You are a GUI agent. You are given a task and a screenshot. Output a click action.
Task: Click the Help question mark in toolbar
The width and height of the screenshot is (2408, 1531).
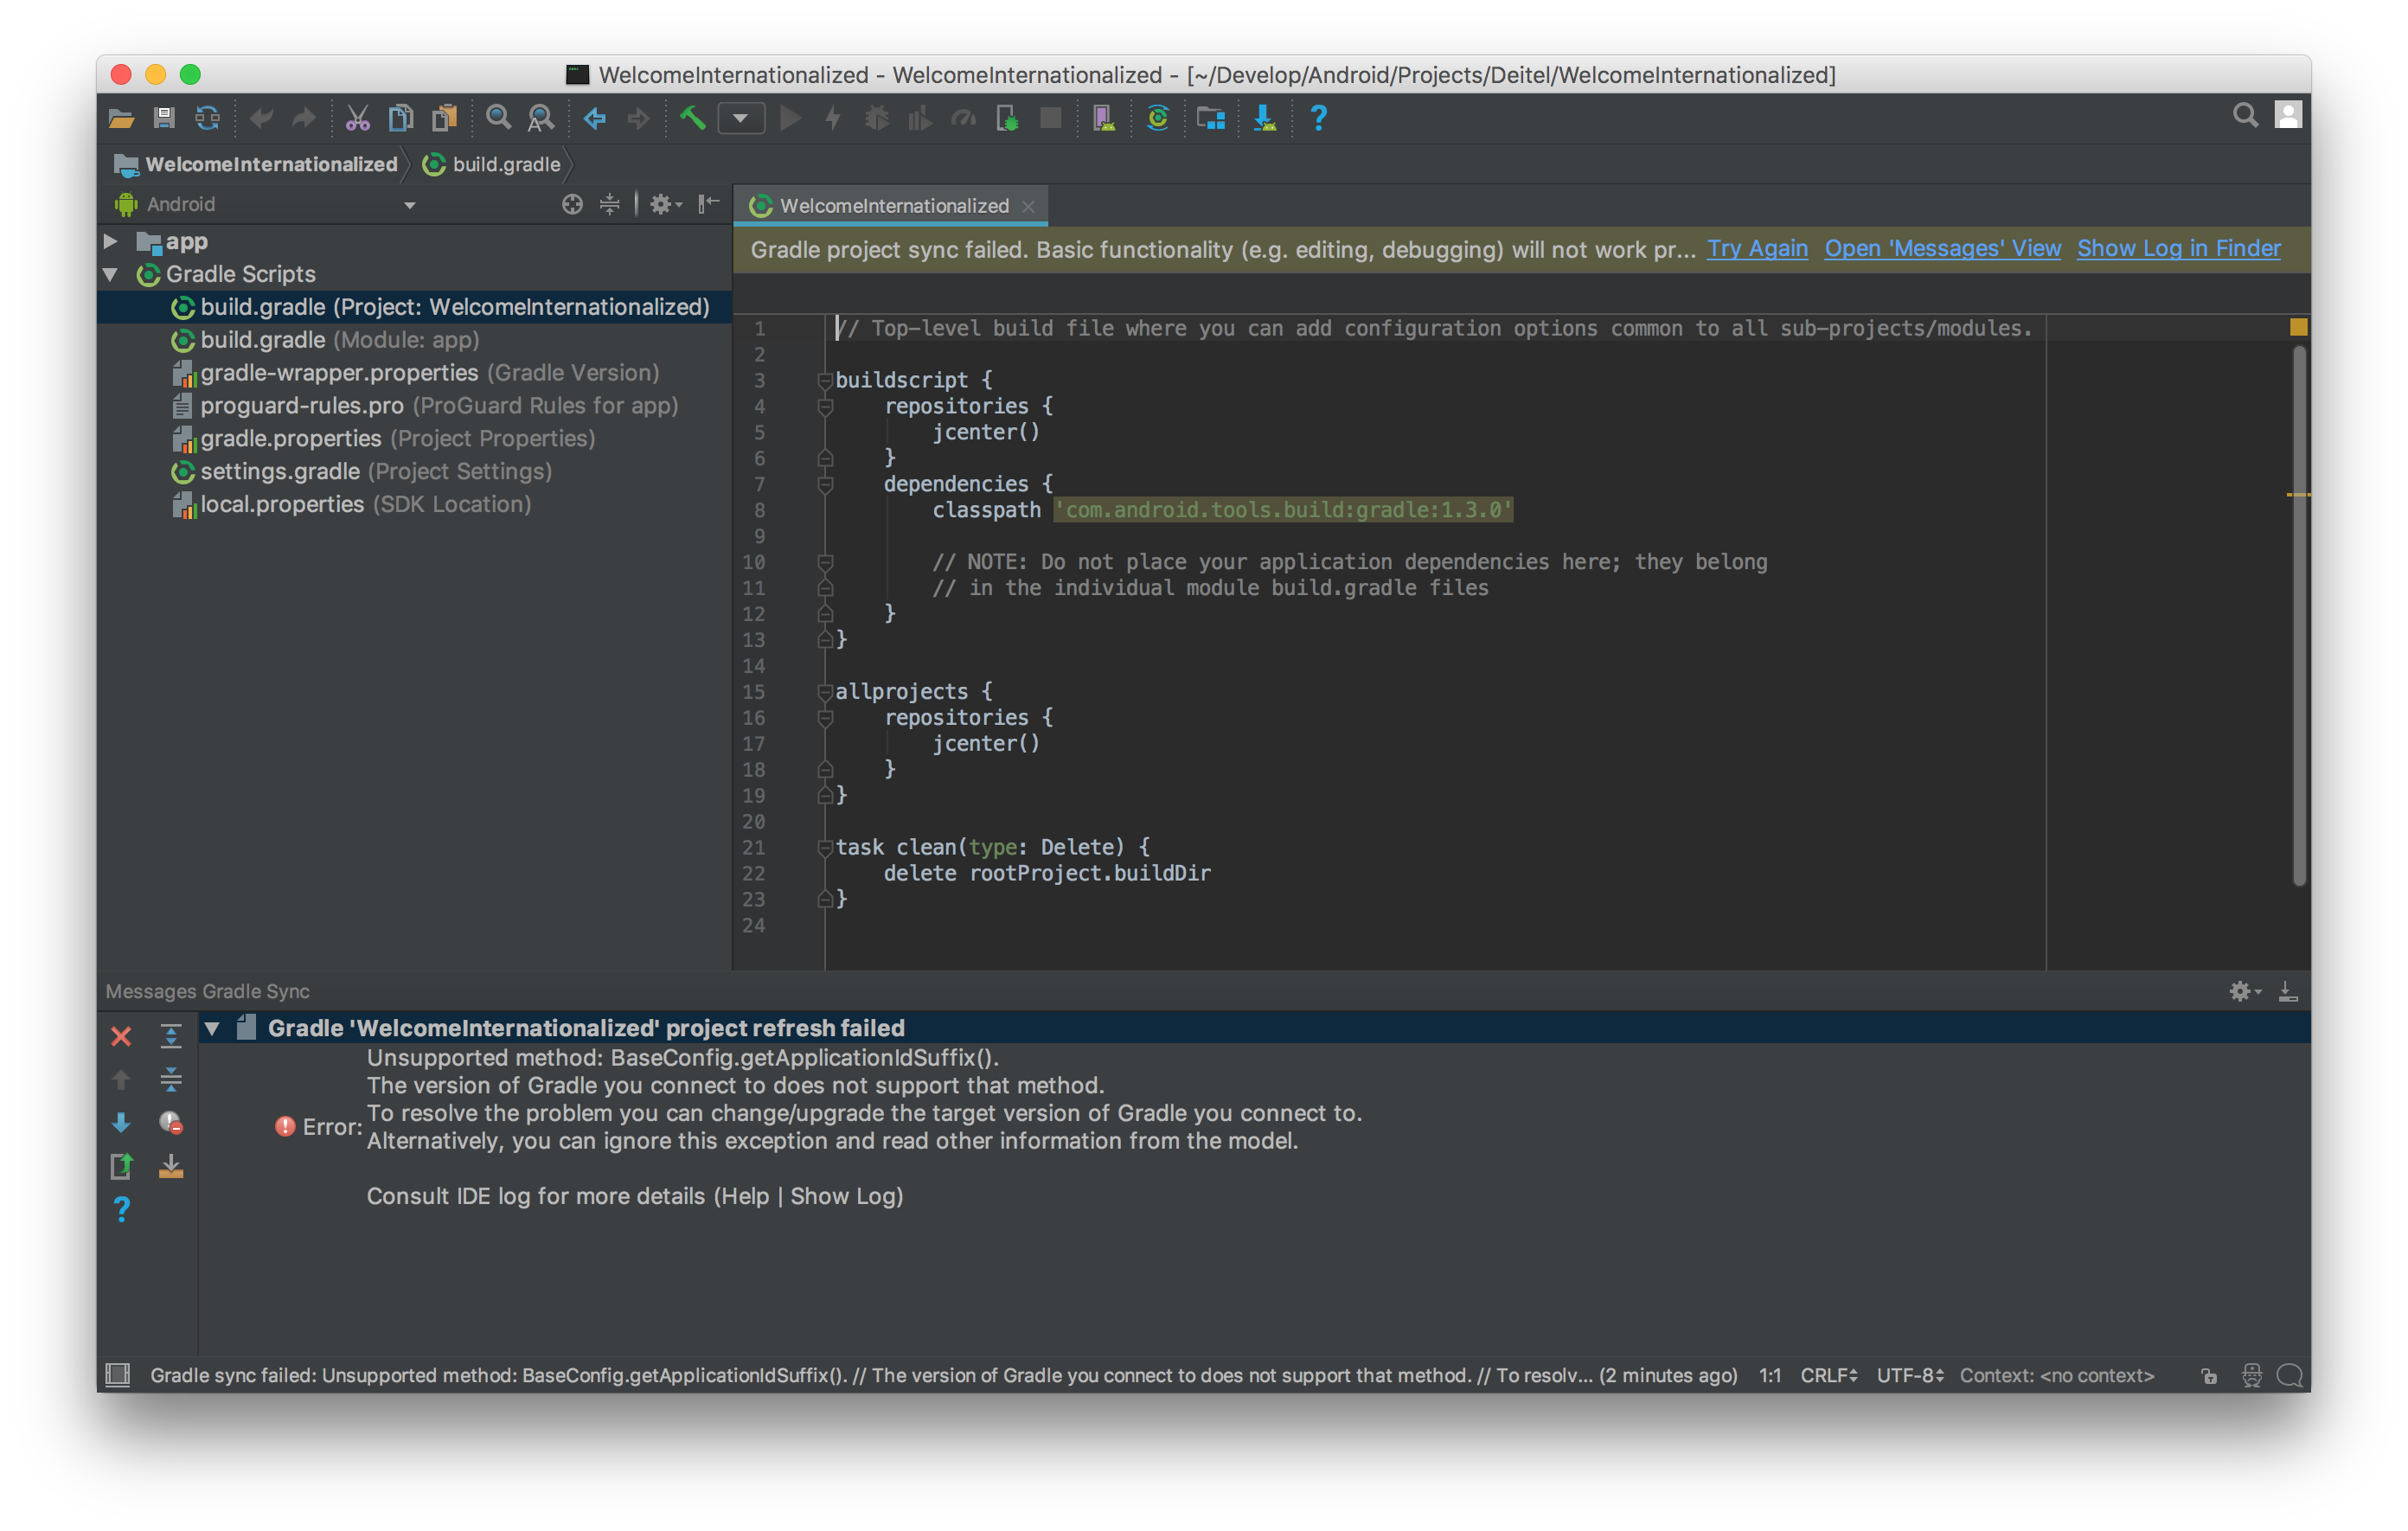pos(1318,119)
